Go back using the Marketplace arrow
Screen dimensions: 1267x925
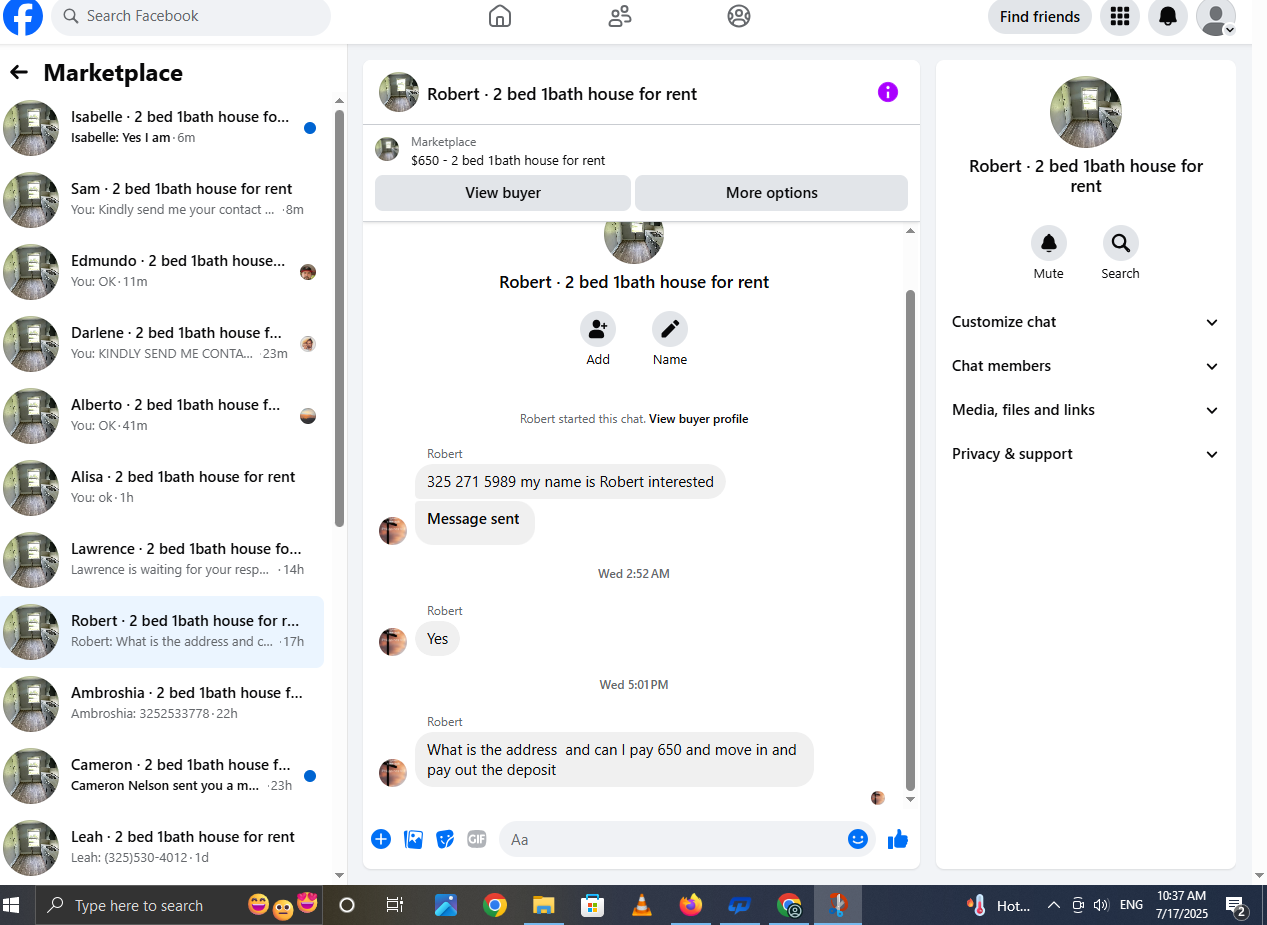(19, 72)
